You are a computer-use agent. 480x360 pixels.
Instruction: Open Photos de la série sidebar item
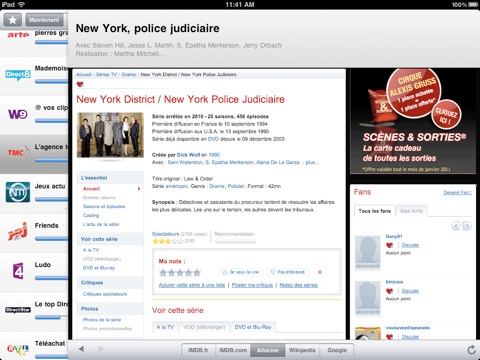click(102, 320)
